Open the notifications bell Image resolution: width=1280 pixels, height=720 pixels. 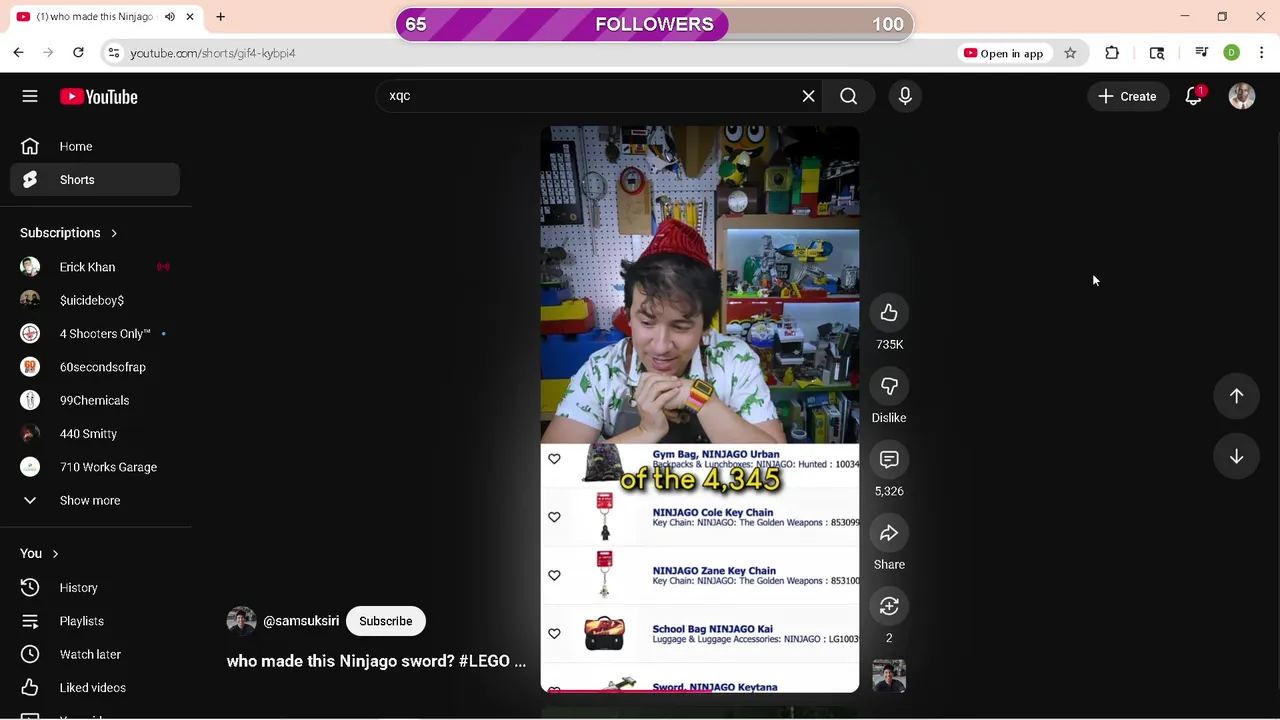coord(1194,96)
